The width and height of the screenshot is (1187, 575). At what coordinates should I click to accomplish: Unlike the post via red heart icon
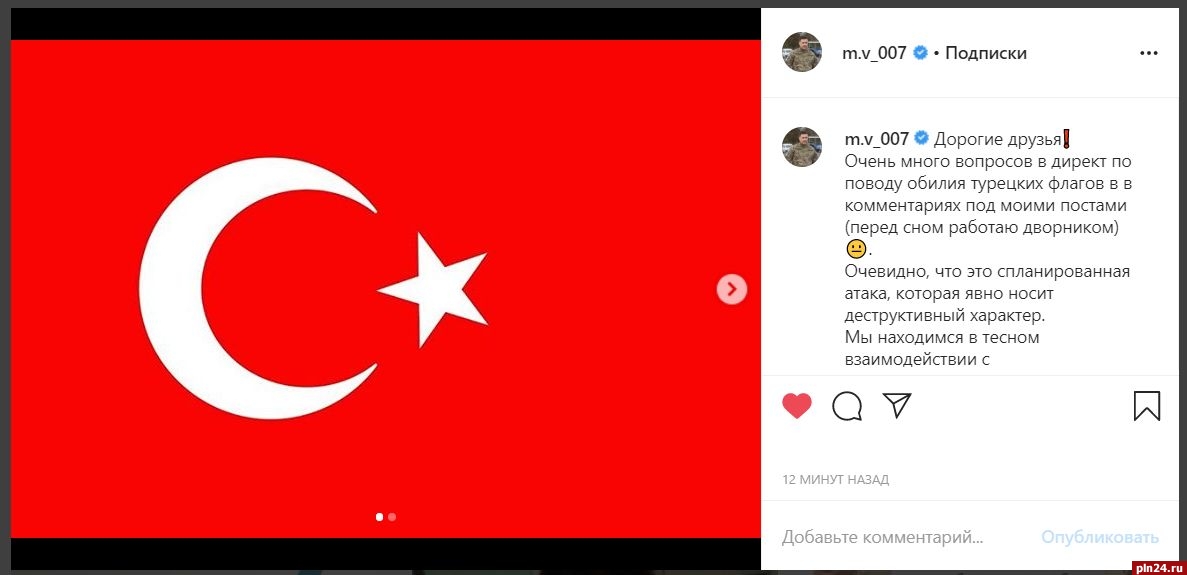[796, 406]
